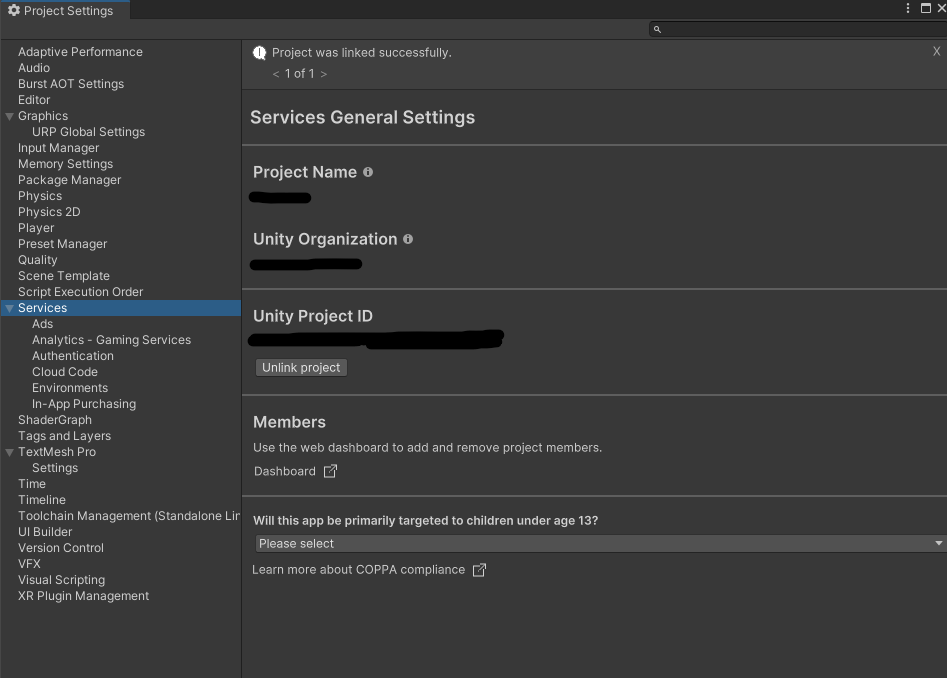Viewport: 947px width, 678px height.
Task: Select Physics 2D settings
Action: point(49,212)
